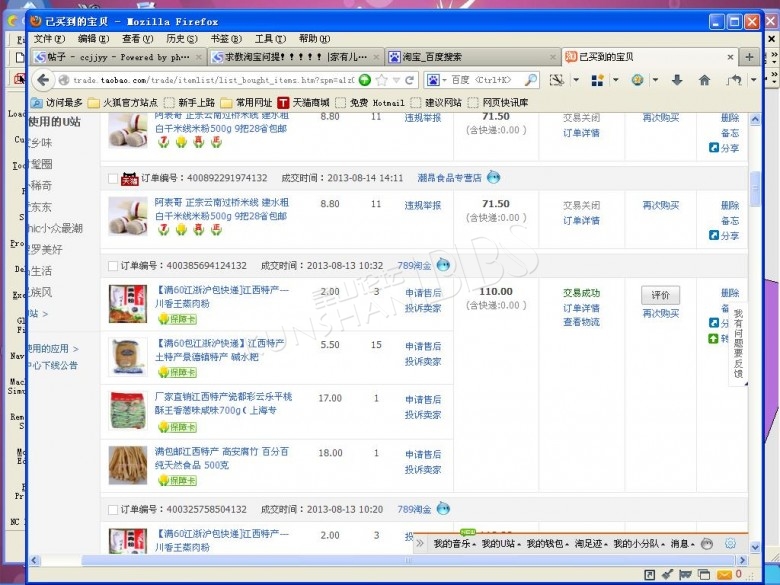
Task: Open 789淘金 shop link for order 400385694124132
Action: [414, 266]
